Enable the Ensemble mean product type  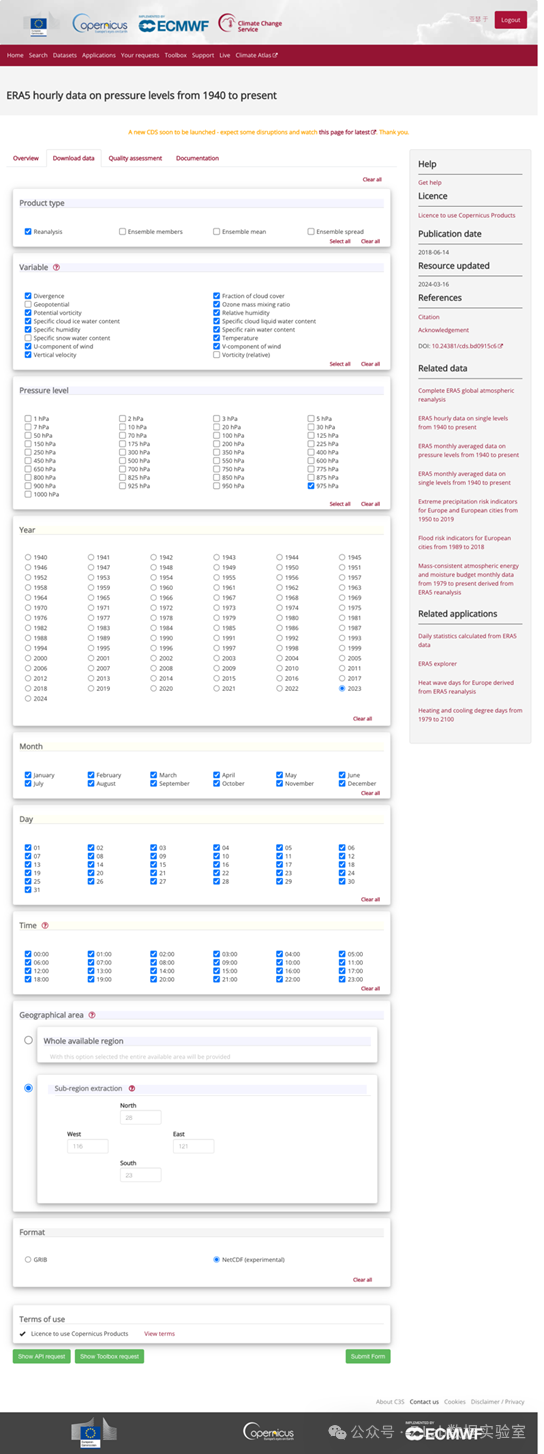coord(216,232)
